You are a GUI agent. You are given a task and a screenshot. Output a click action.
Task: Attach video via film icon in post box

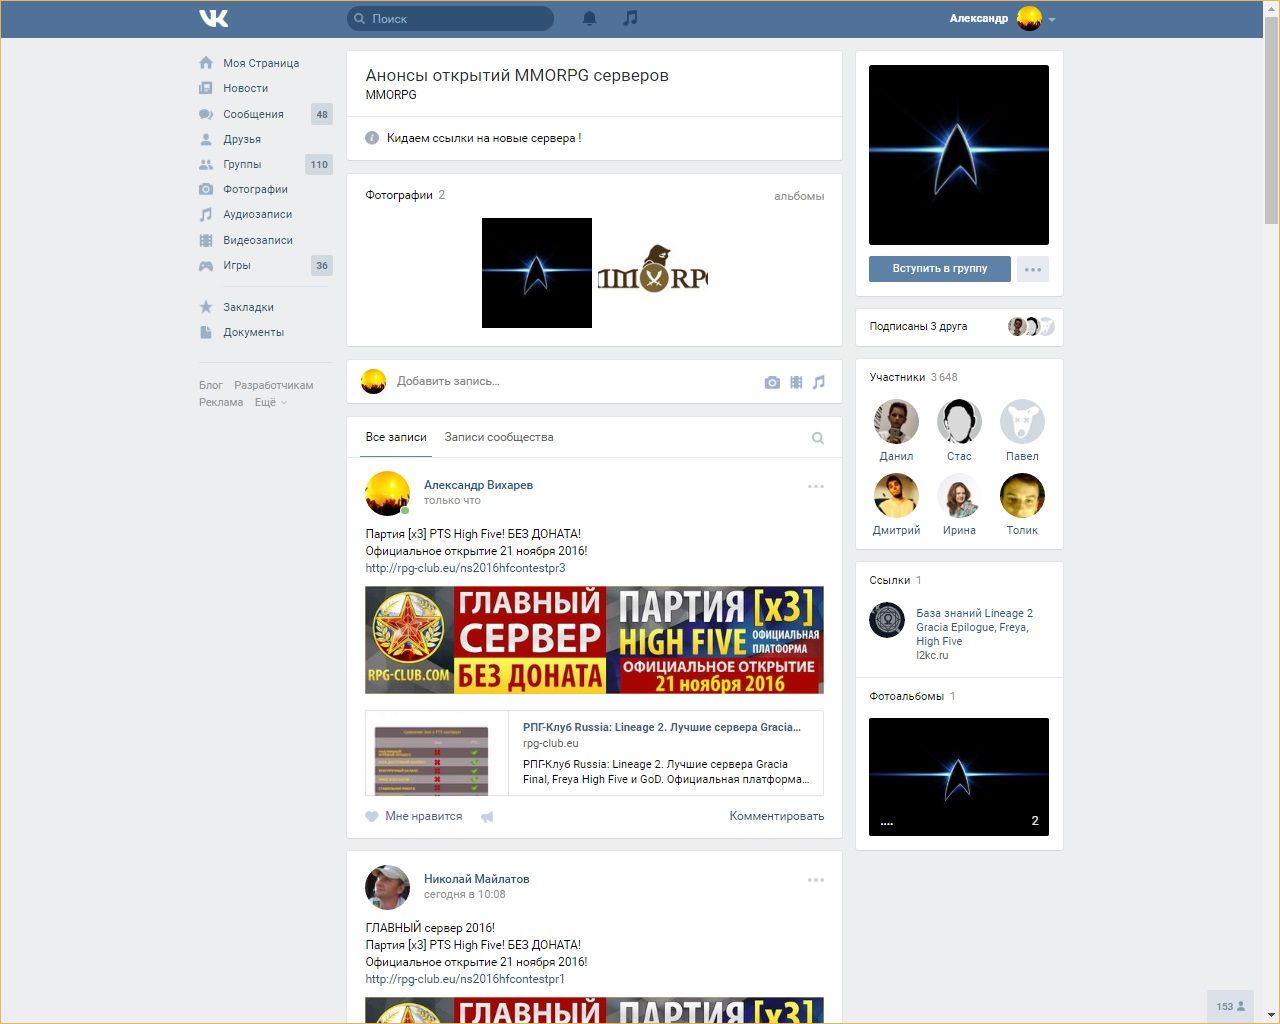click(x=796, y=382)
